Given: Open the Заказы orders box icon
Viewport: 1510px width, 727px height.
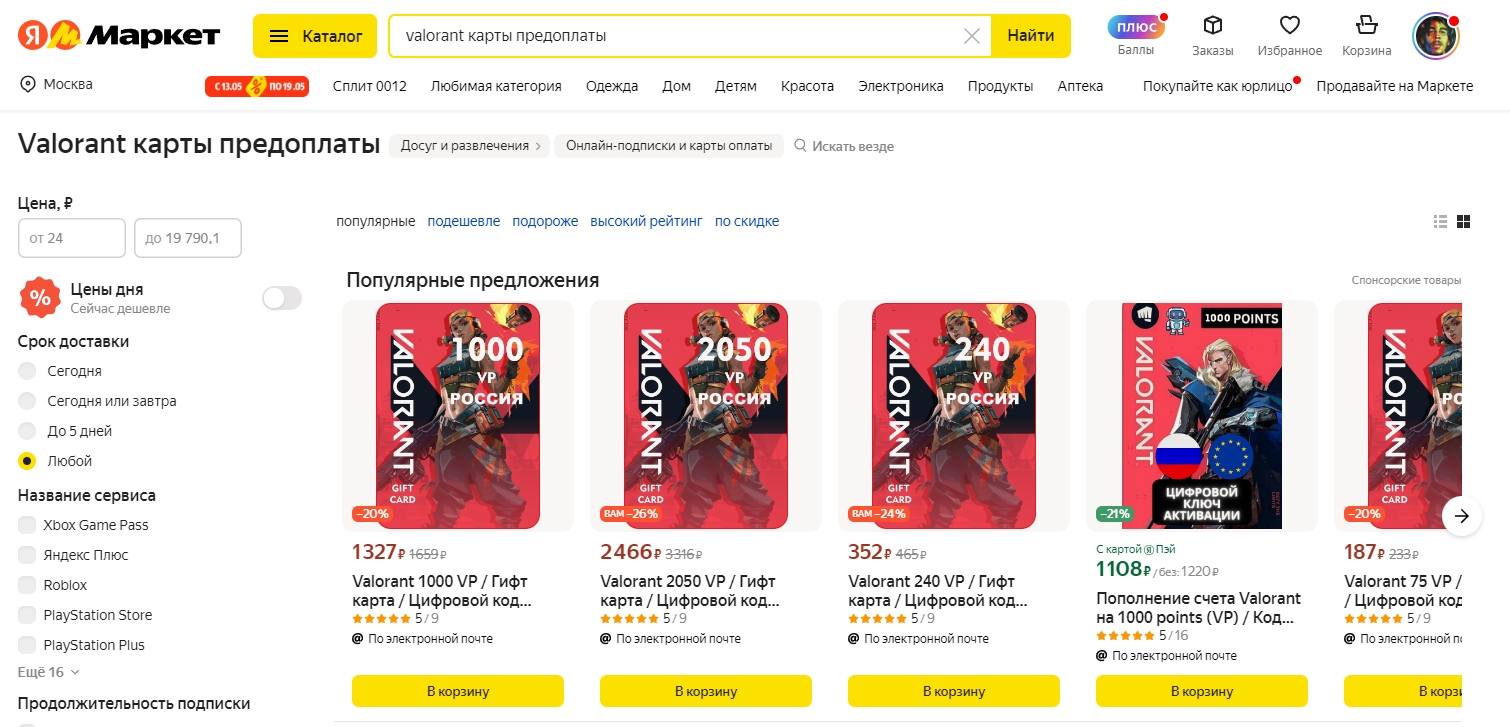Looking at the screenshot, I should pyautogui.click(x=1212, y=26).
